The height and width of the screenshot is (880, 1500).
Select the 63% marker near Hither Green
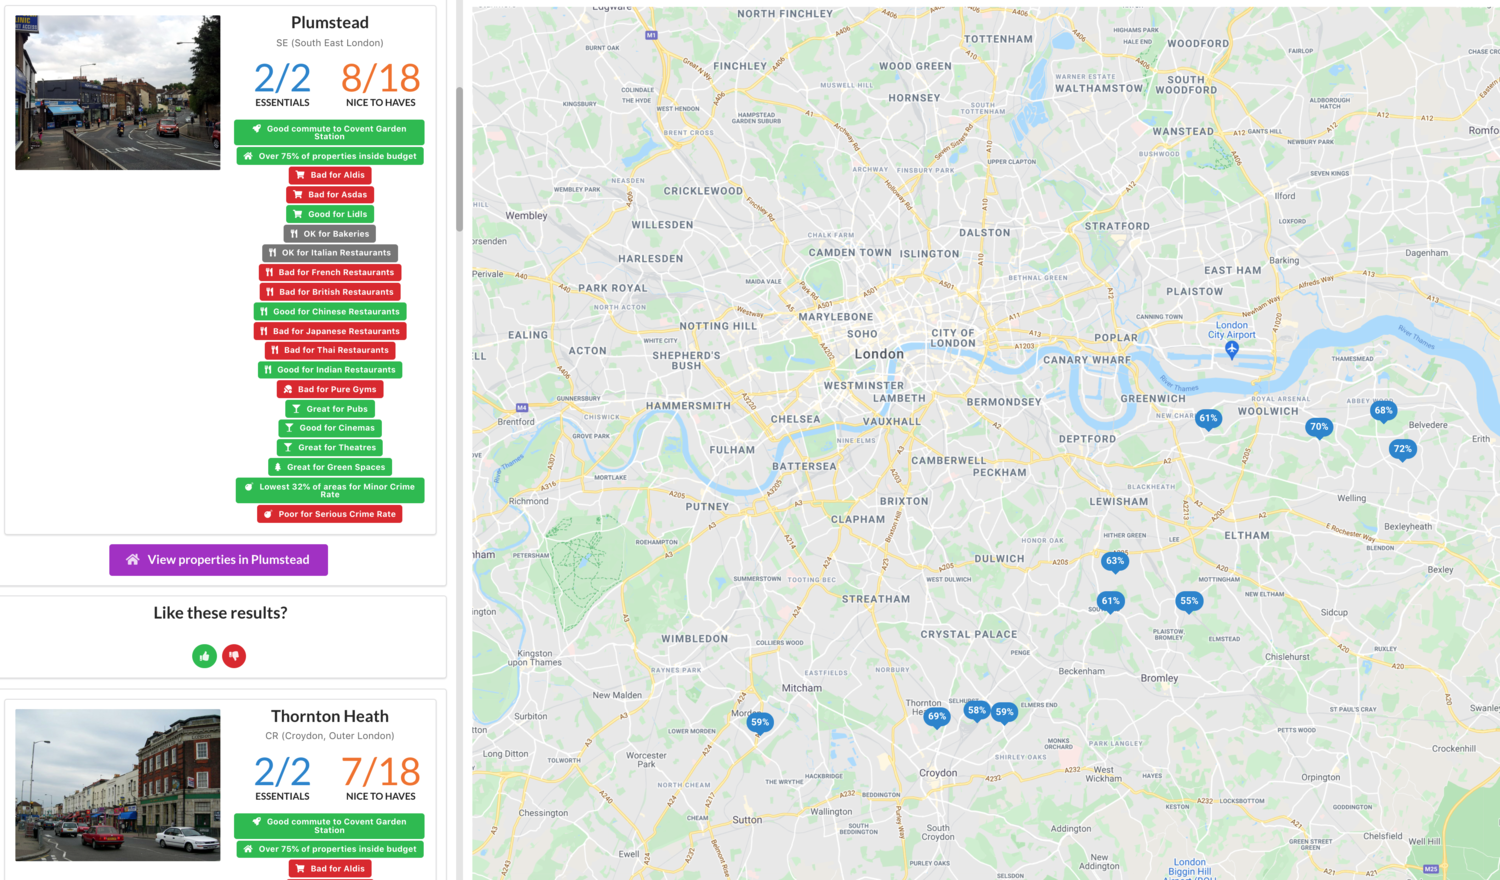coord(1115,562)
